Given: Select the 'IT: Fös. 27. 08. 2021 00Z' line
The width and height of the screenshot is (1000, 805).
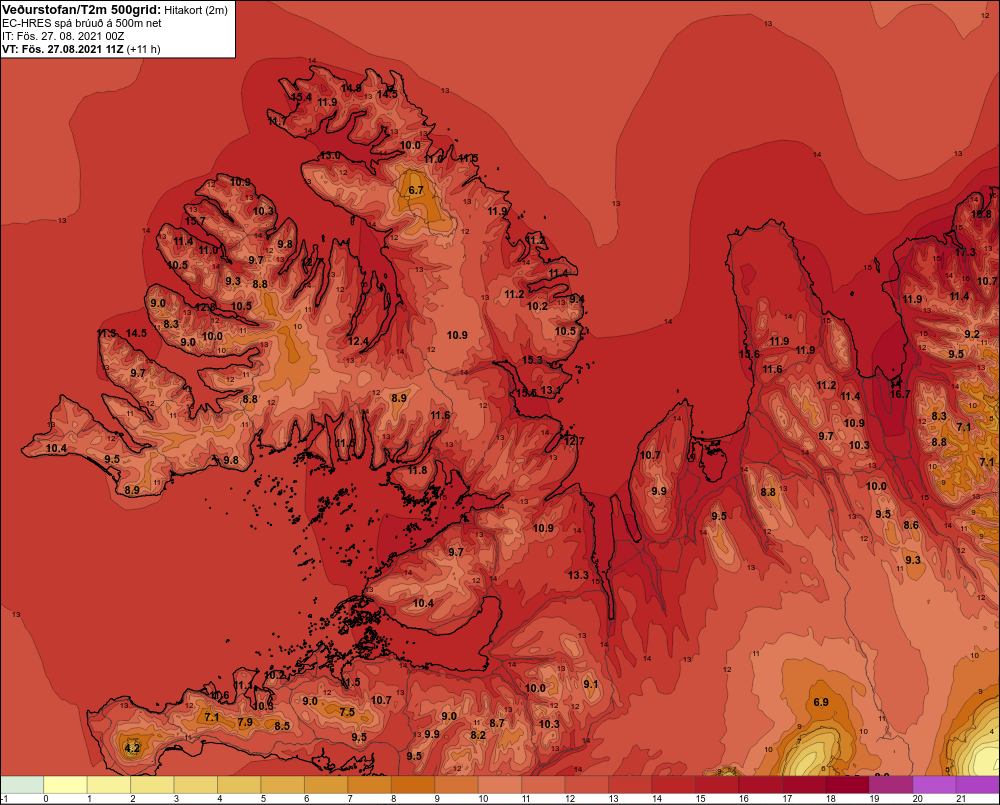Looking at the screenshot, I should 63,36.
